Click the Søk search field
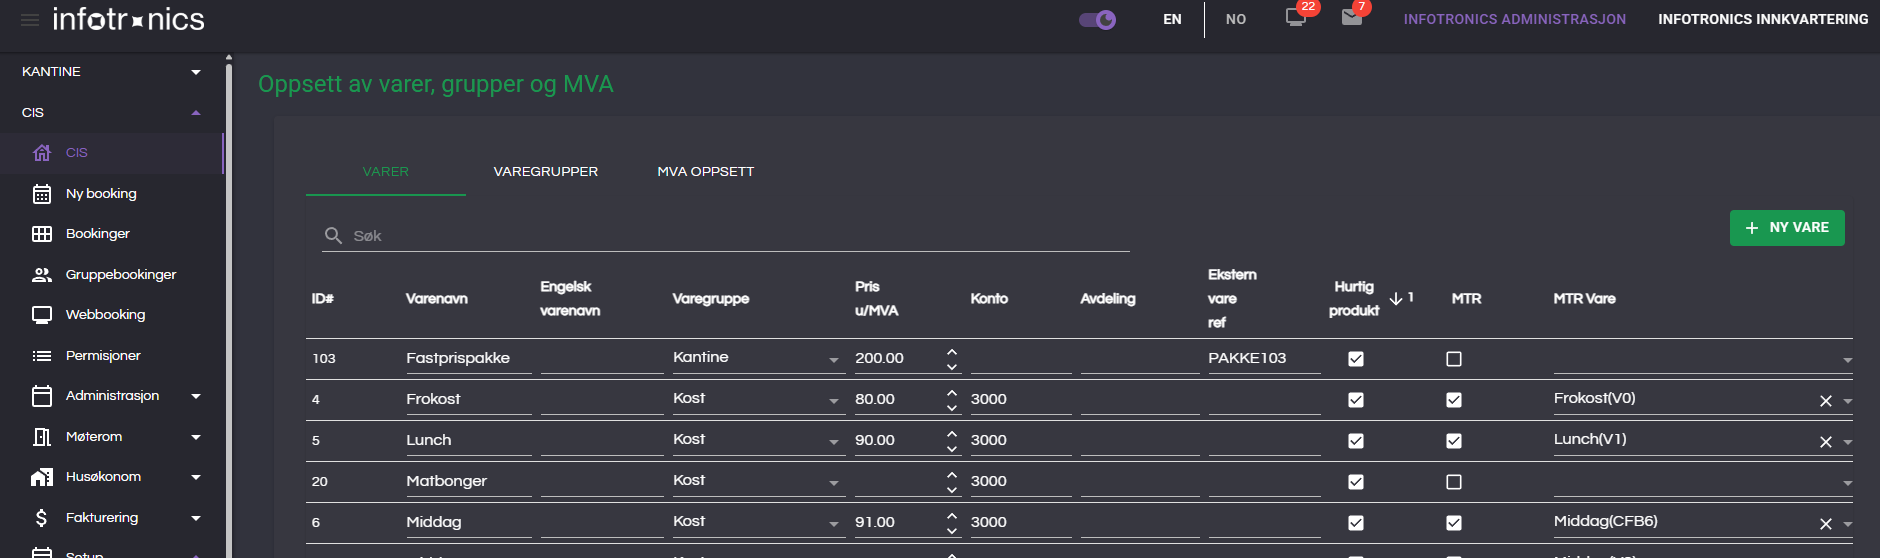 [740, 236]
